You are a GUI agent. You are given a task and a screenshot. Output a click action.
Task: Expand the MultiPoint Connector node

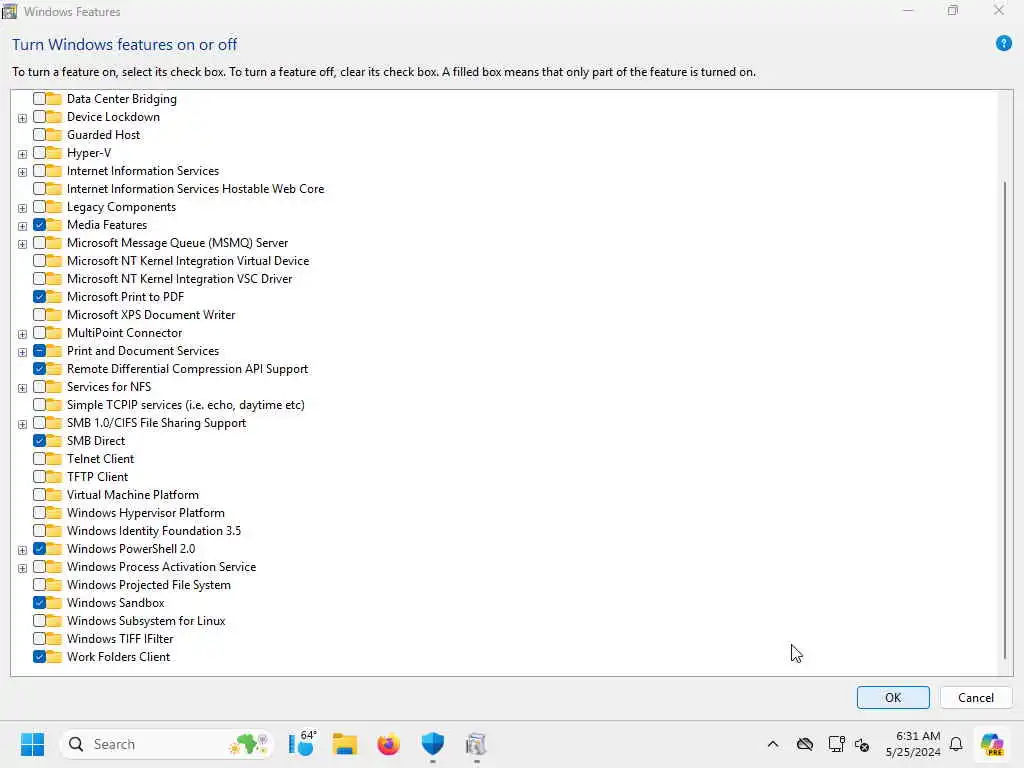coord(22,334)
